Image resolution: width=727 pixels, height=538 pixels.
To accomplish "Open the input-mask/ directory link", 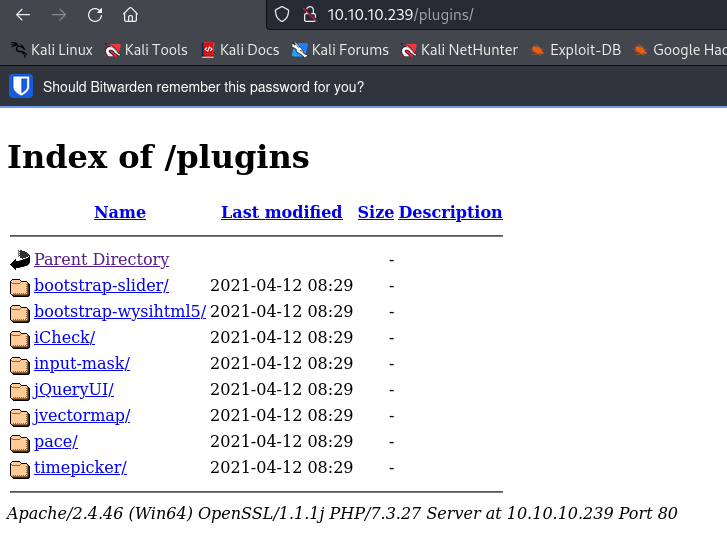I will point(82,363).
